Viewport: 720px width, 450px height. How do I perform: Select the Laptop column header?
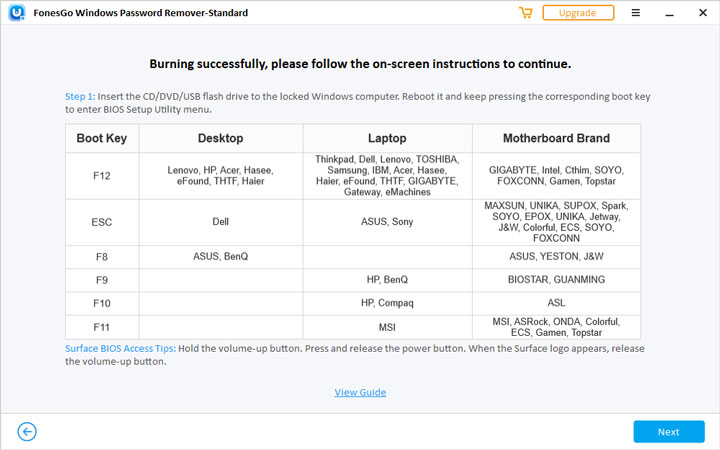coord(387,138)
